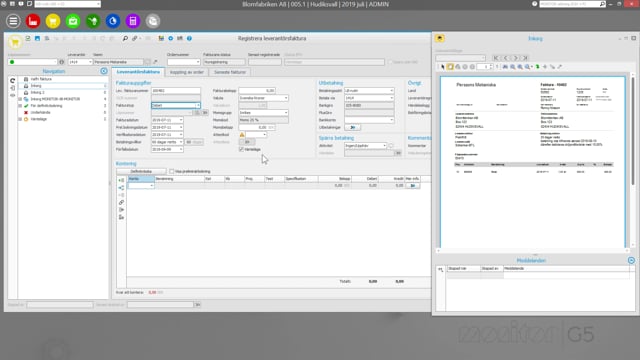640x360 pixels.
Task: Go to previous page in Inkorg viewer
Action: 506,58
